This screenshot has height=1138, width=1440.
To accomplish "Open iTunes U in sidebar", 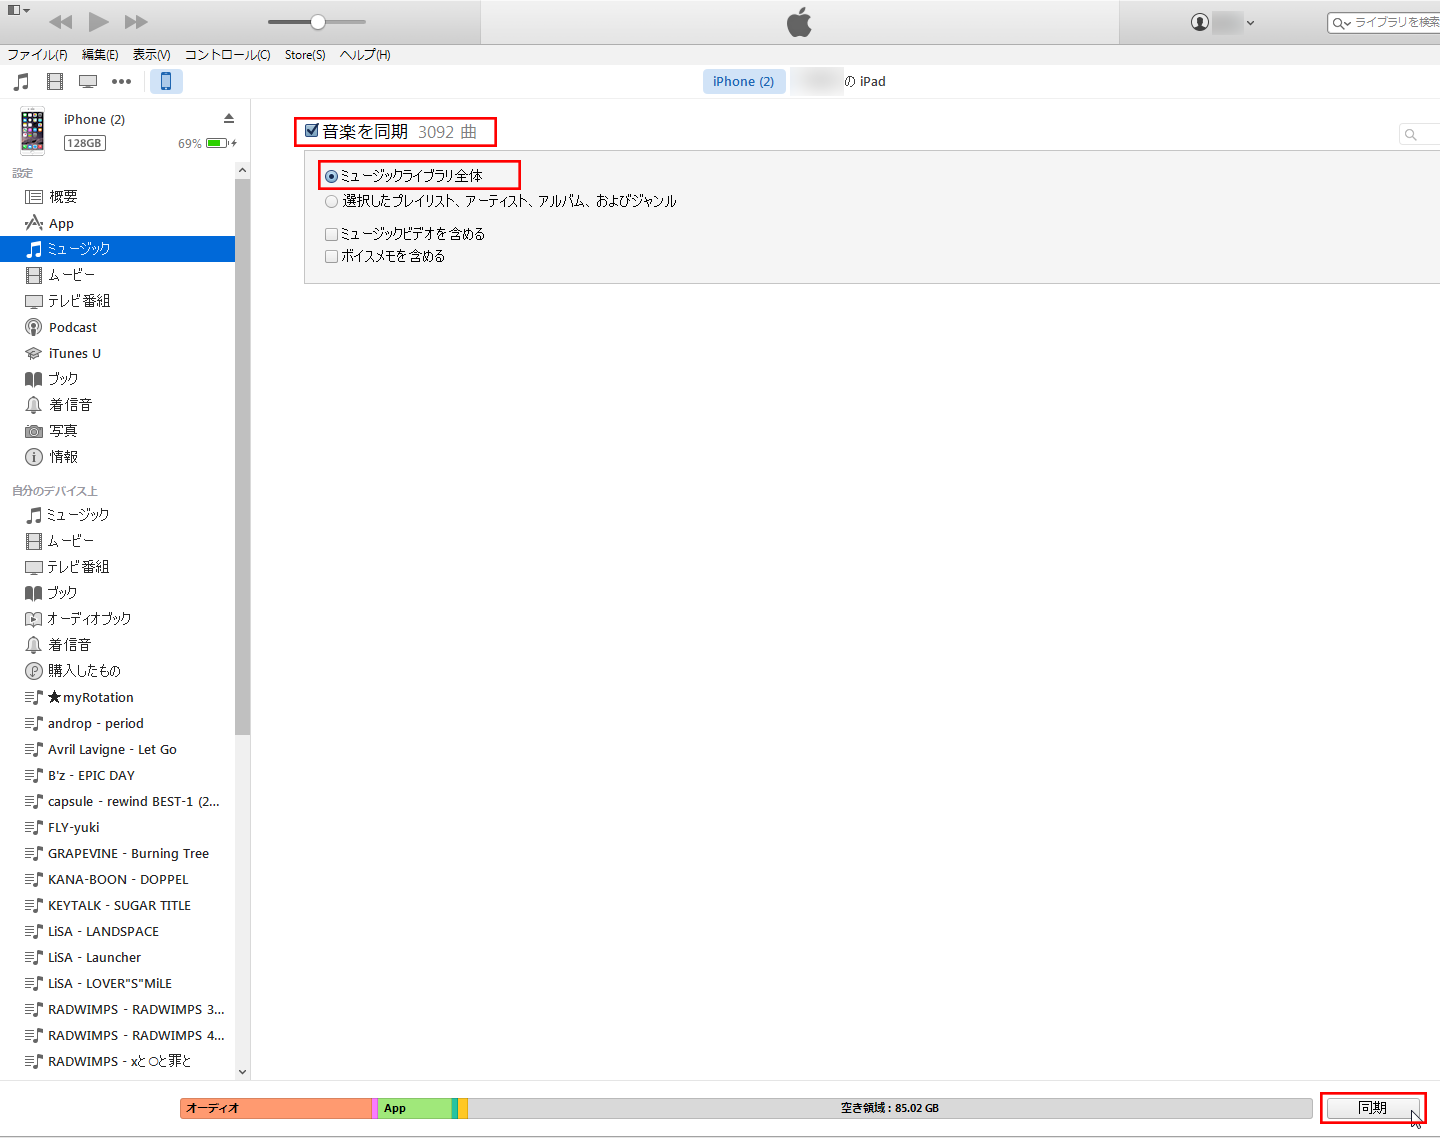I will 117,353.
